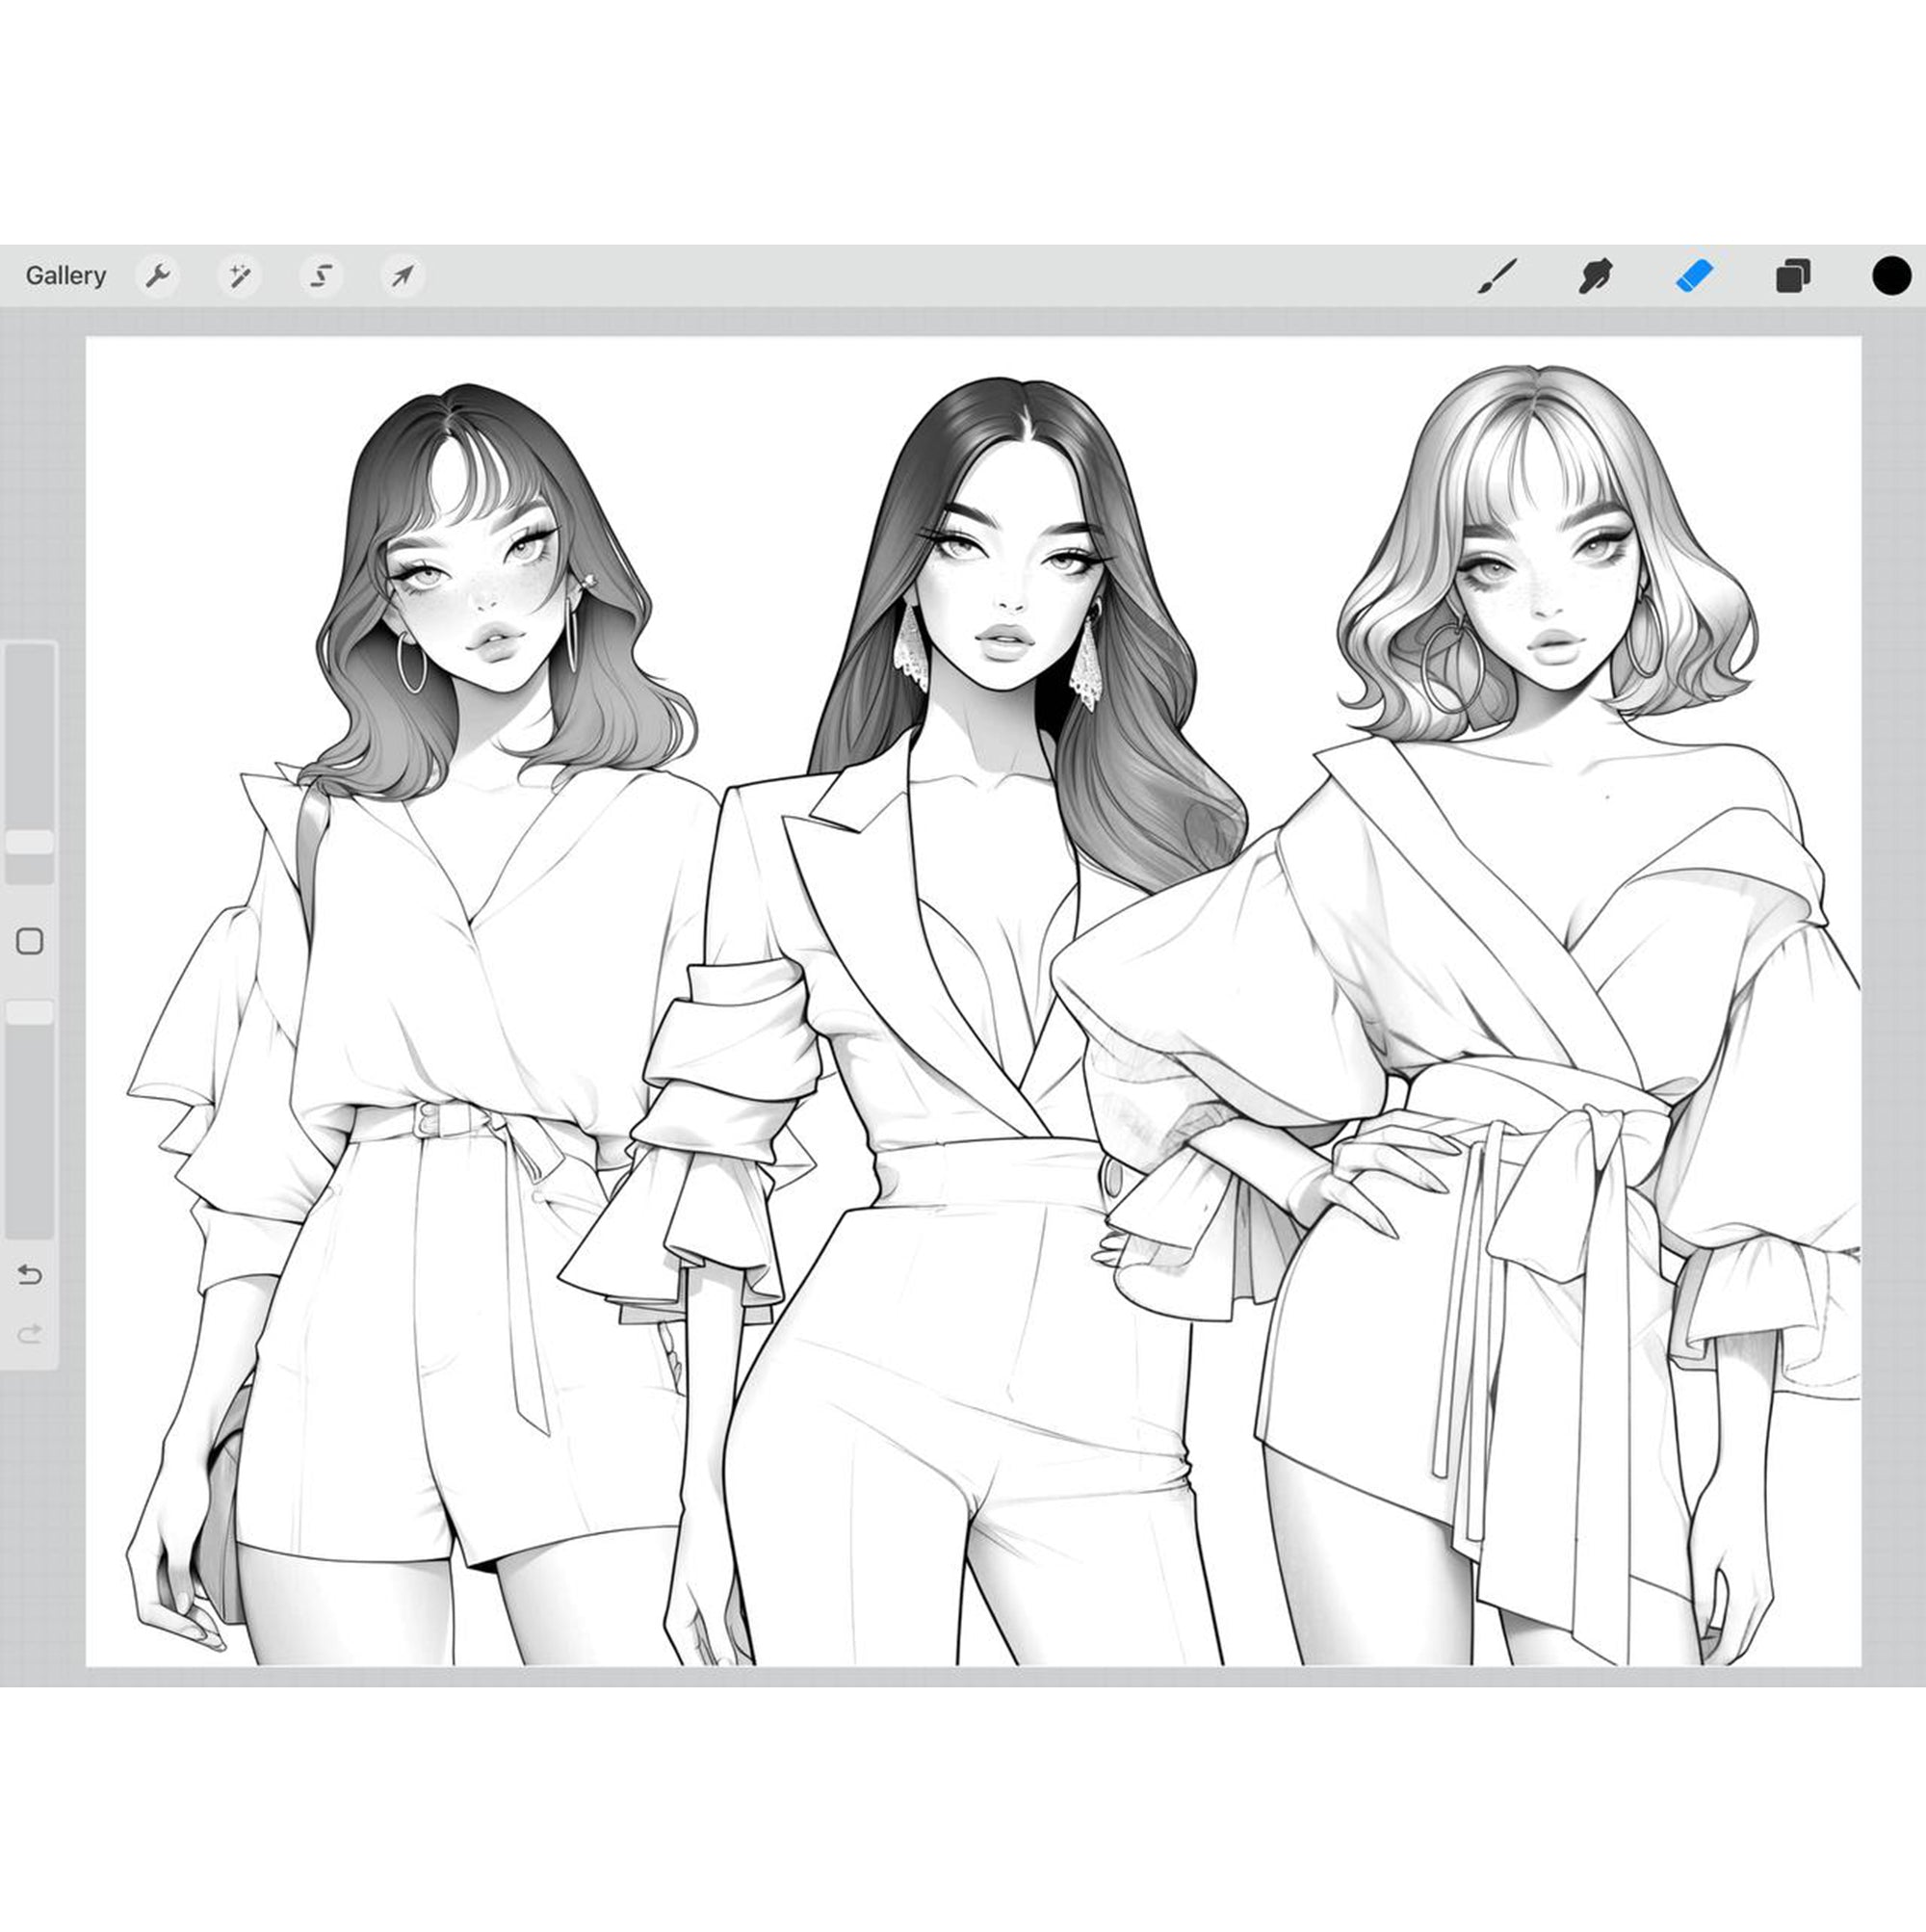Tap the Redo arrow
1926x1932 pixels.
[30, 1331]
